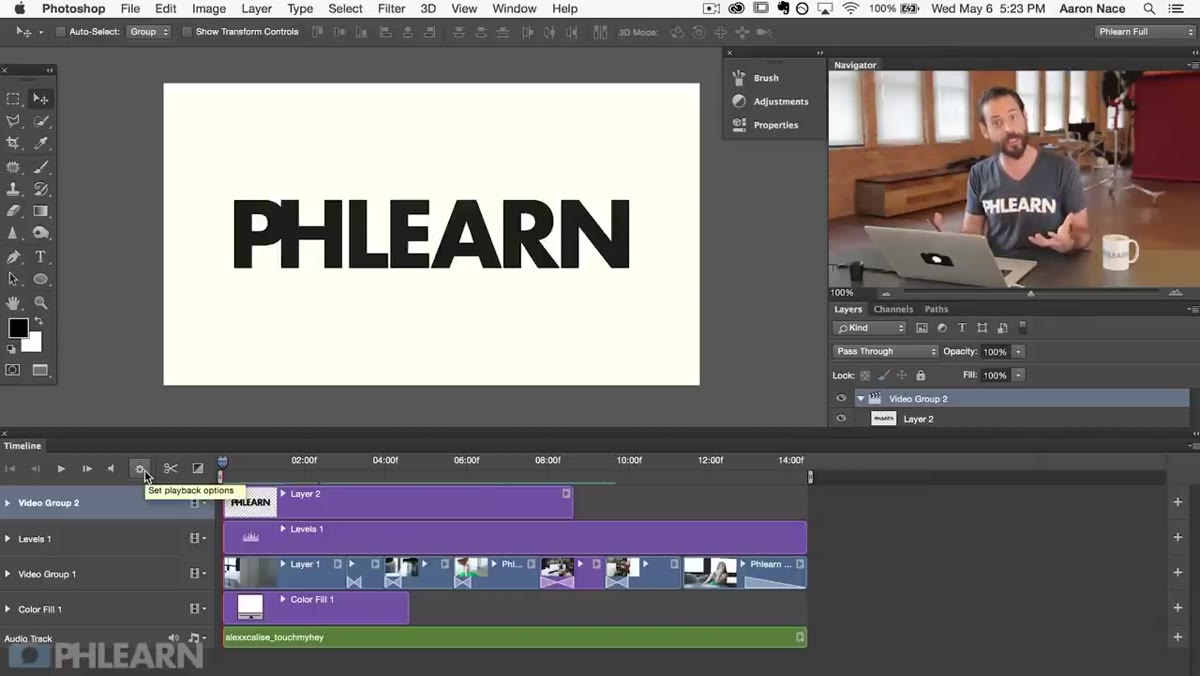The image size is (1200, 676).
Task: Open the Window menu
Action: point(514,9)
